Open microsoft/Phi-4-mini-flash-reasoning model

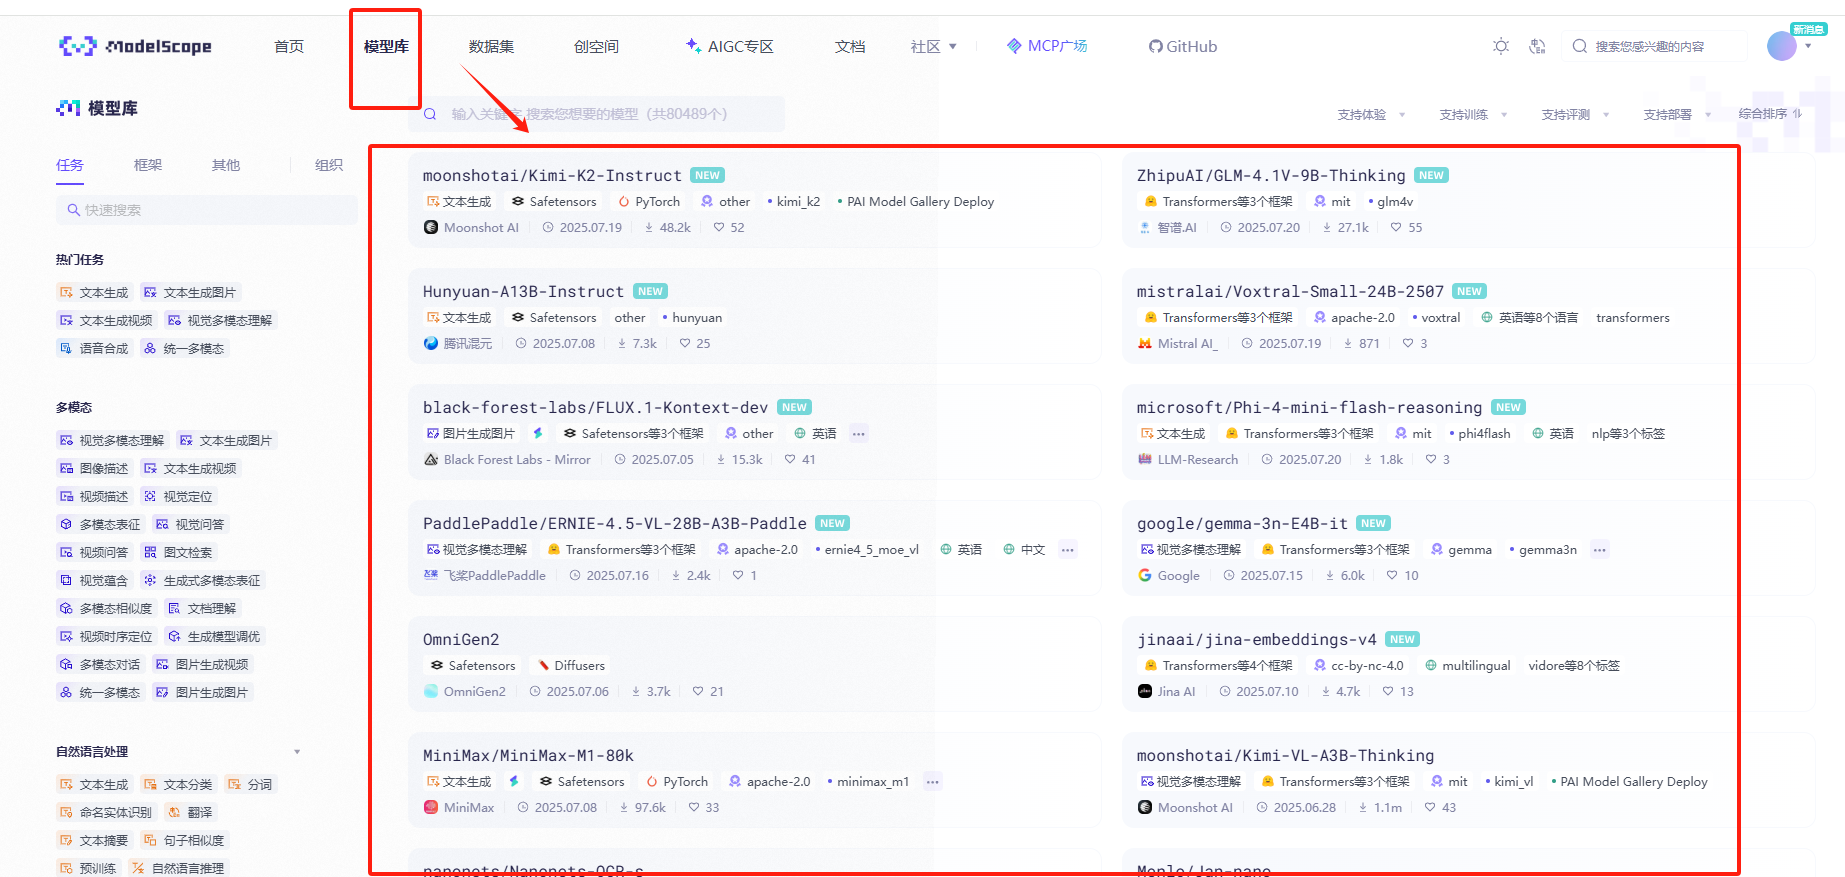[x=1309, y=407]
